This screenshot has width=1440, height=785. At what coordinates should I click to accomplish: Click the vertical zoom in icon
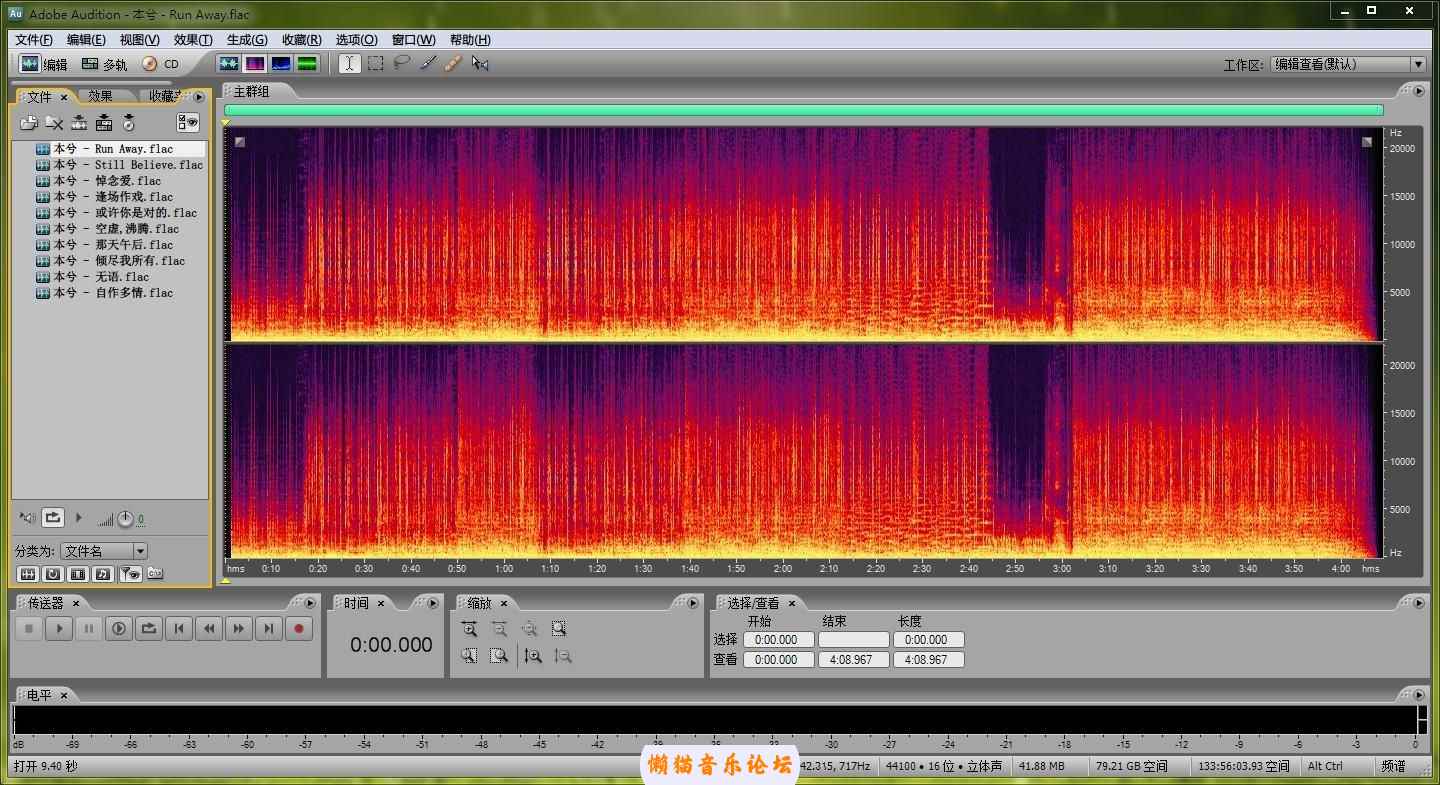pyautogui.click(x=533, y=656)
